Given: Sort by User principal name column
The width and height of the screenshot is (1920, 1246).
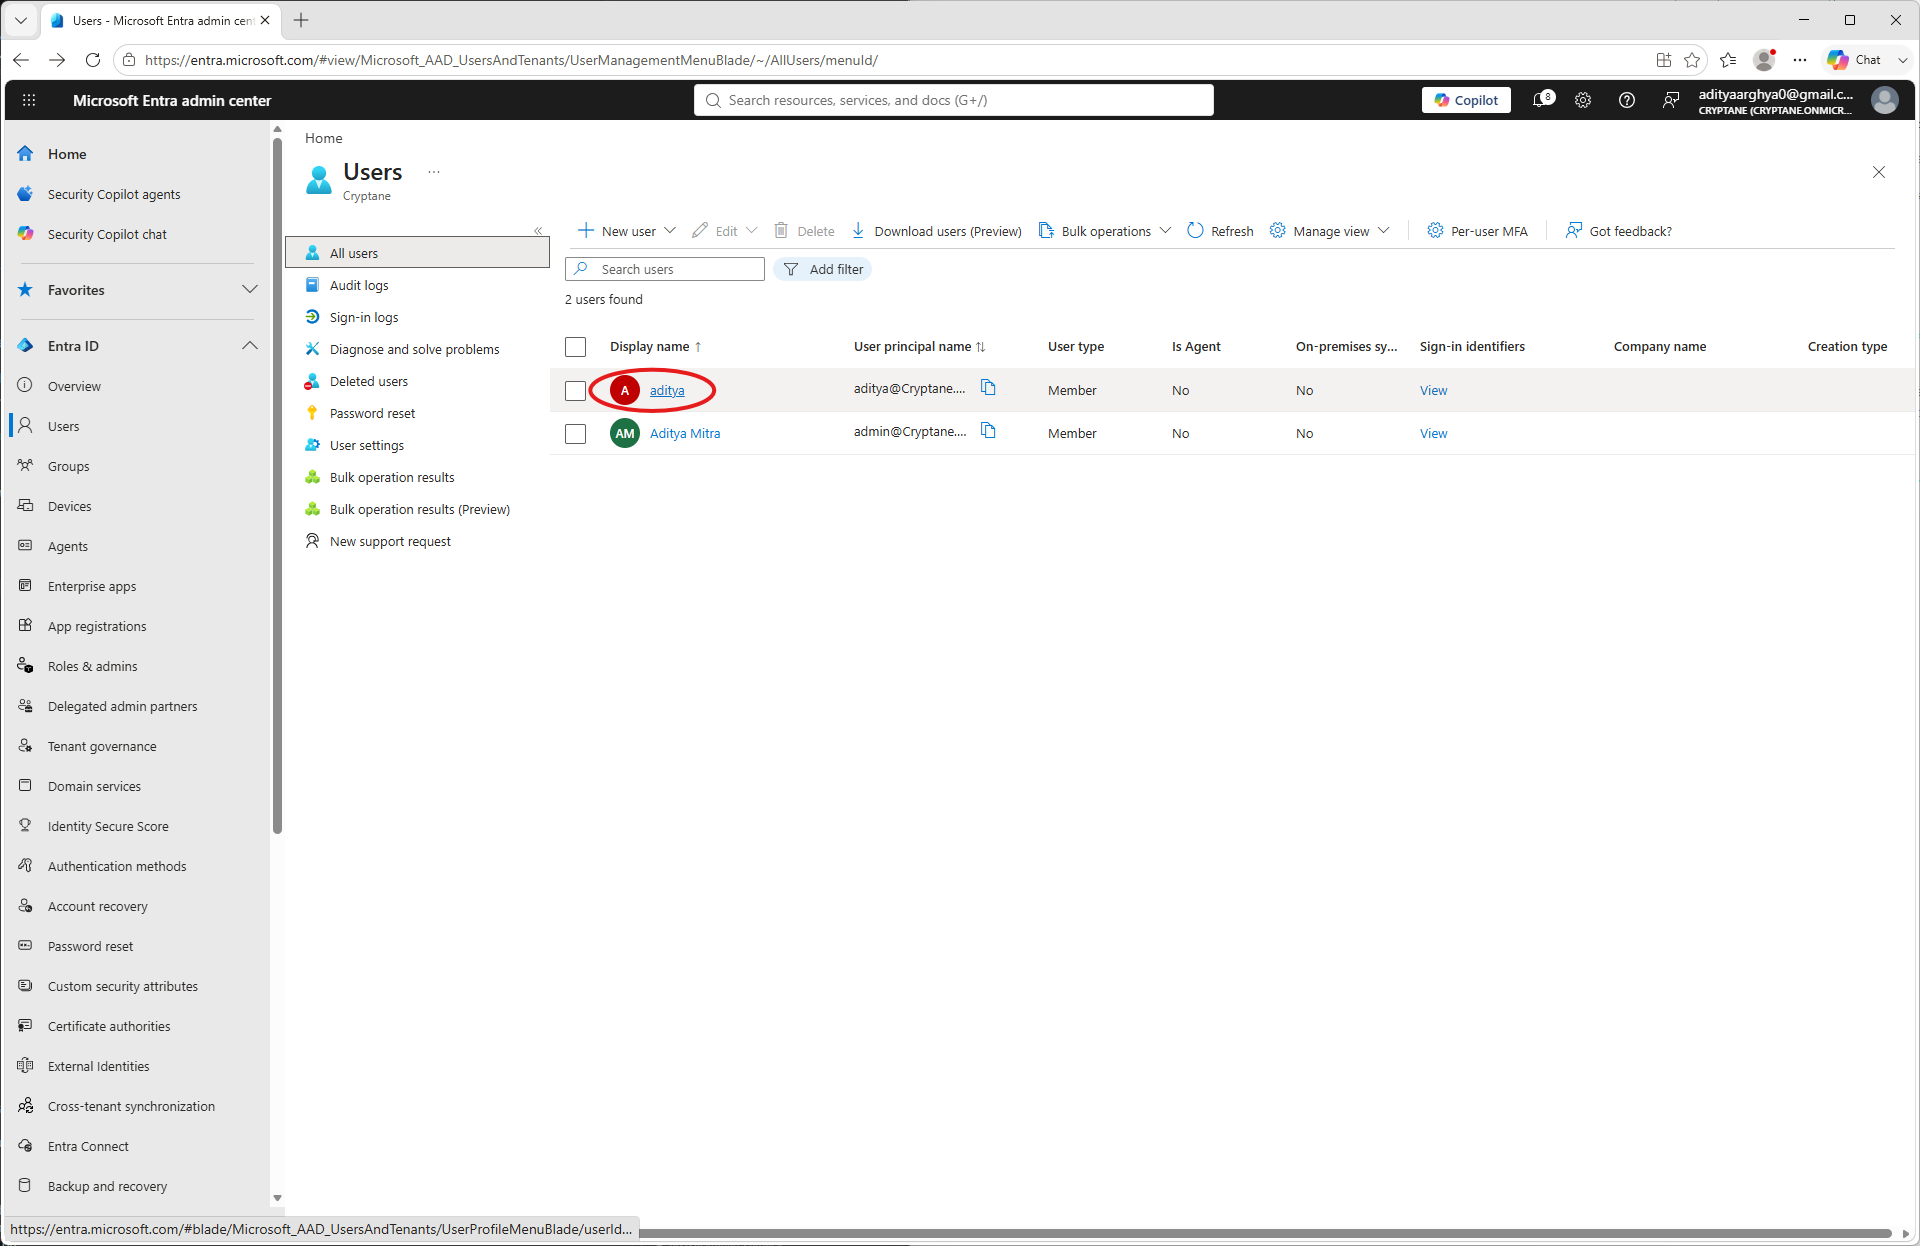Looking at the screenshot, I should [x=920, y=347].
